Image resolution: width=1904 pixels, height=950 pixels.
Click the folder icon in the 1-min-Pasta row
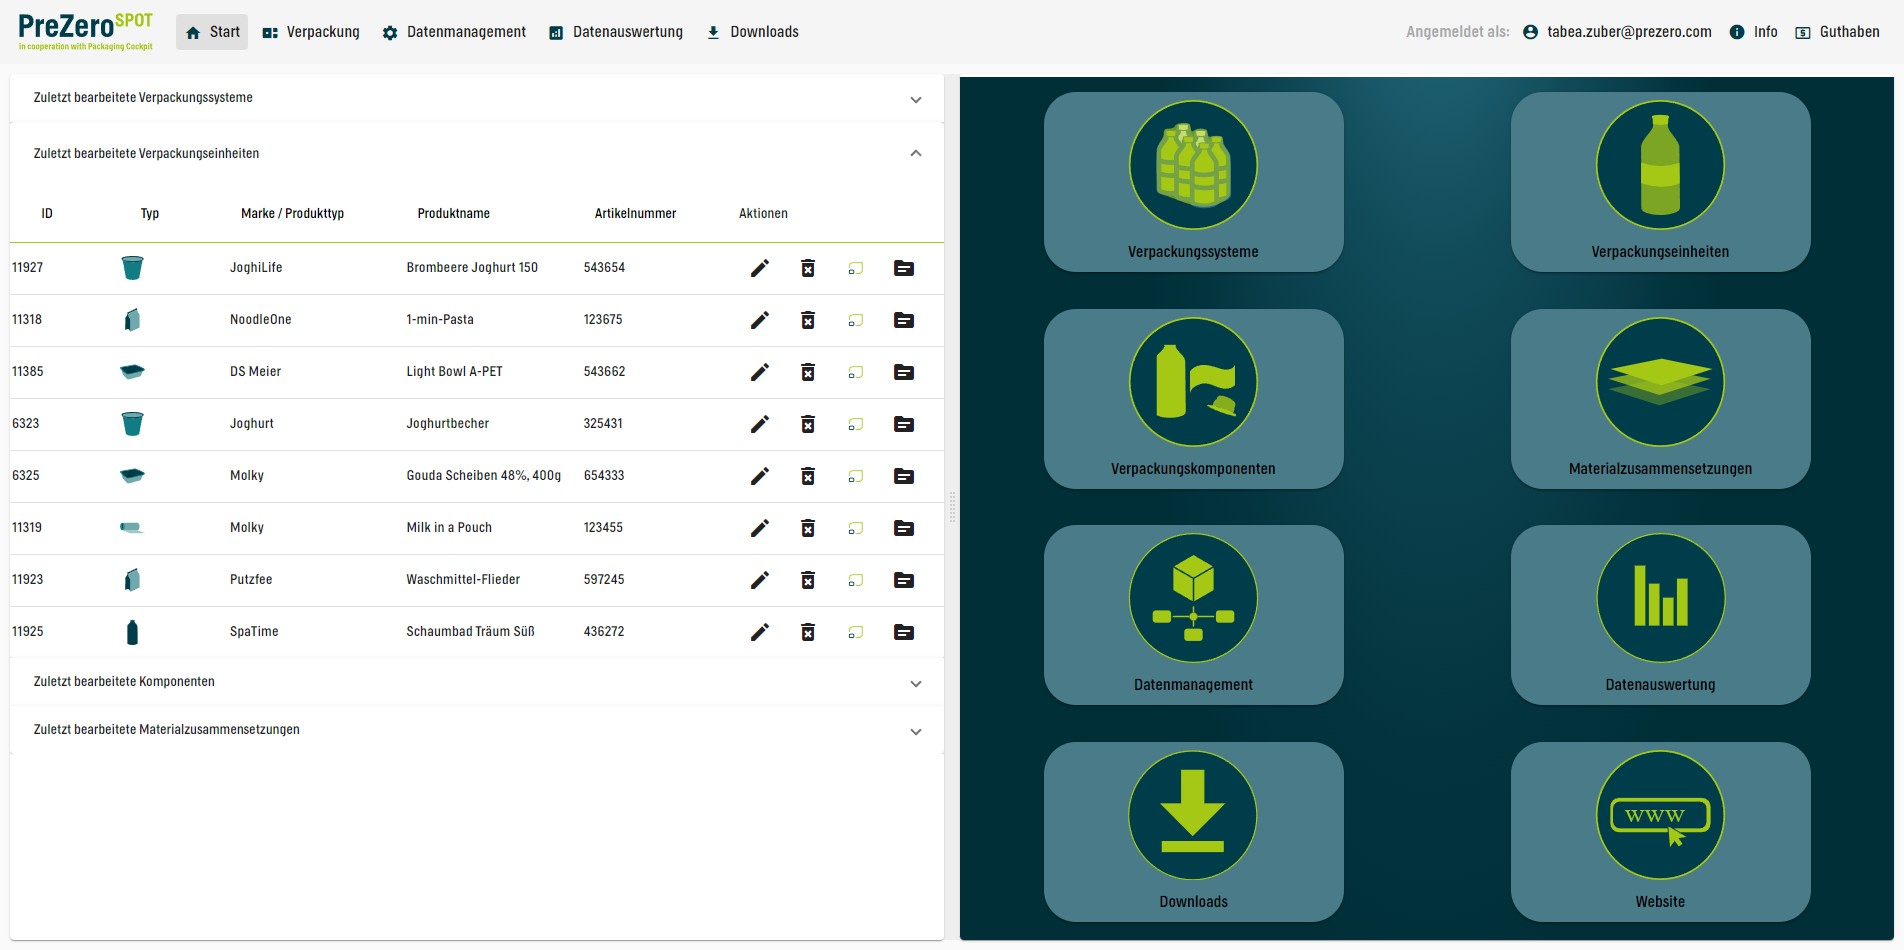[x=904, y=320]
